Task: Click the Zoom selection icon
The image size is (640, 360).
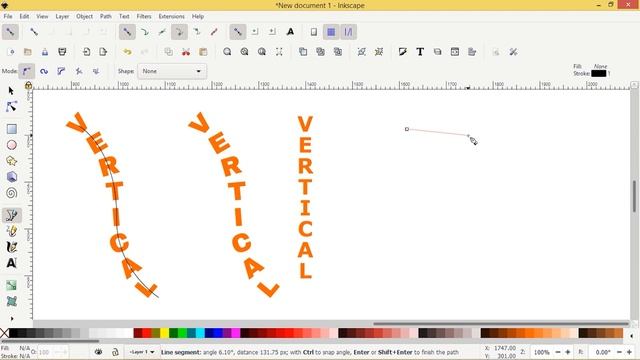Action: 227,52
